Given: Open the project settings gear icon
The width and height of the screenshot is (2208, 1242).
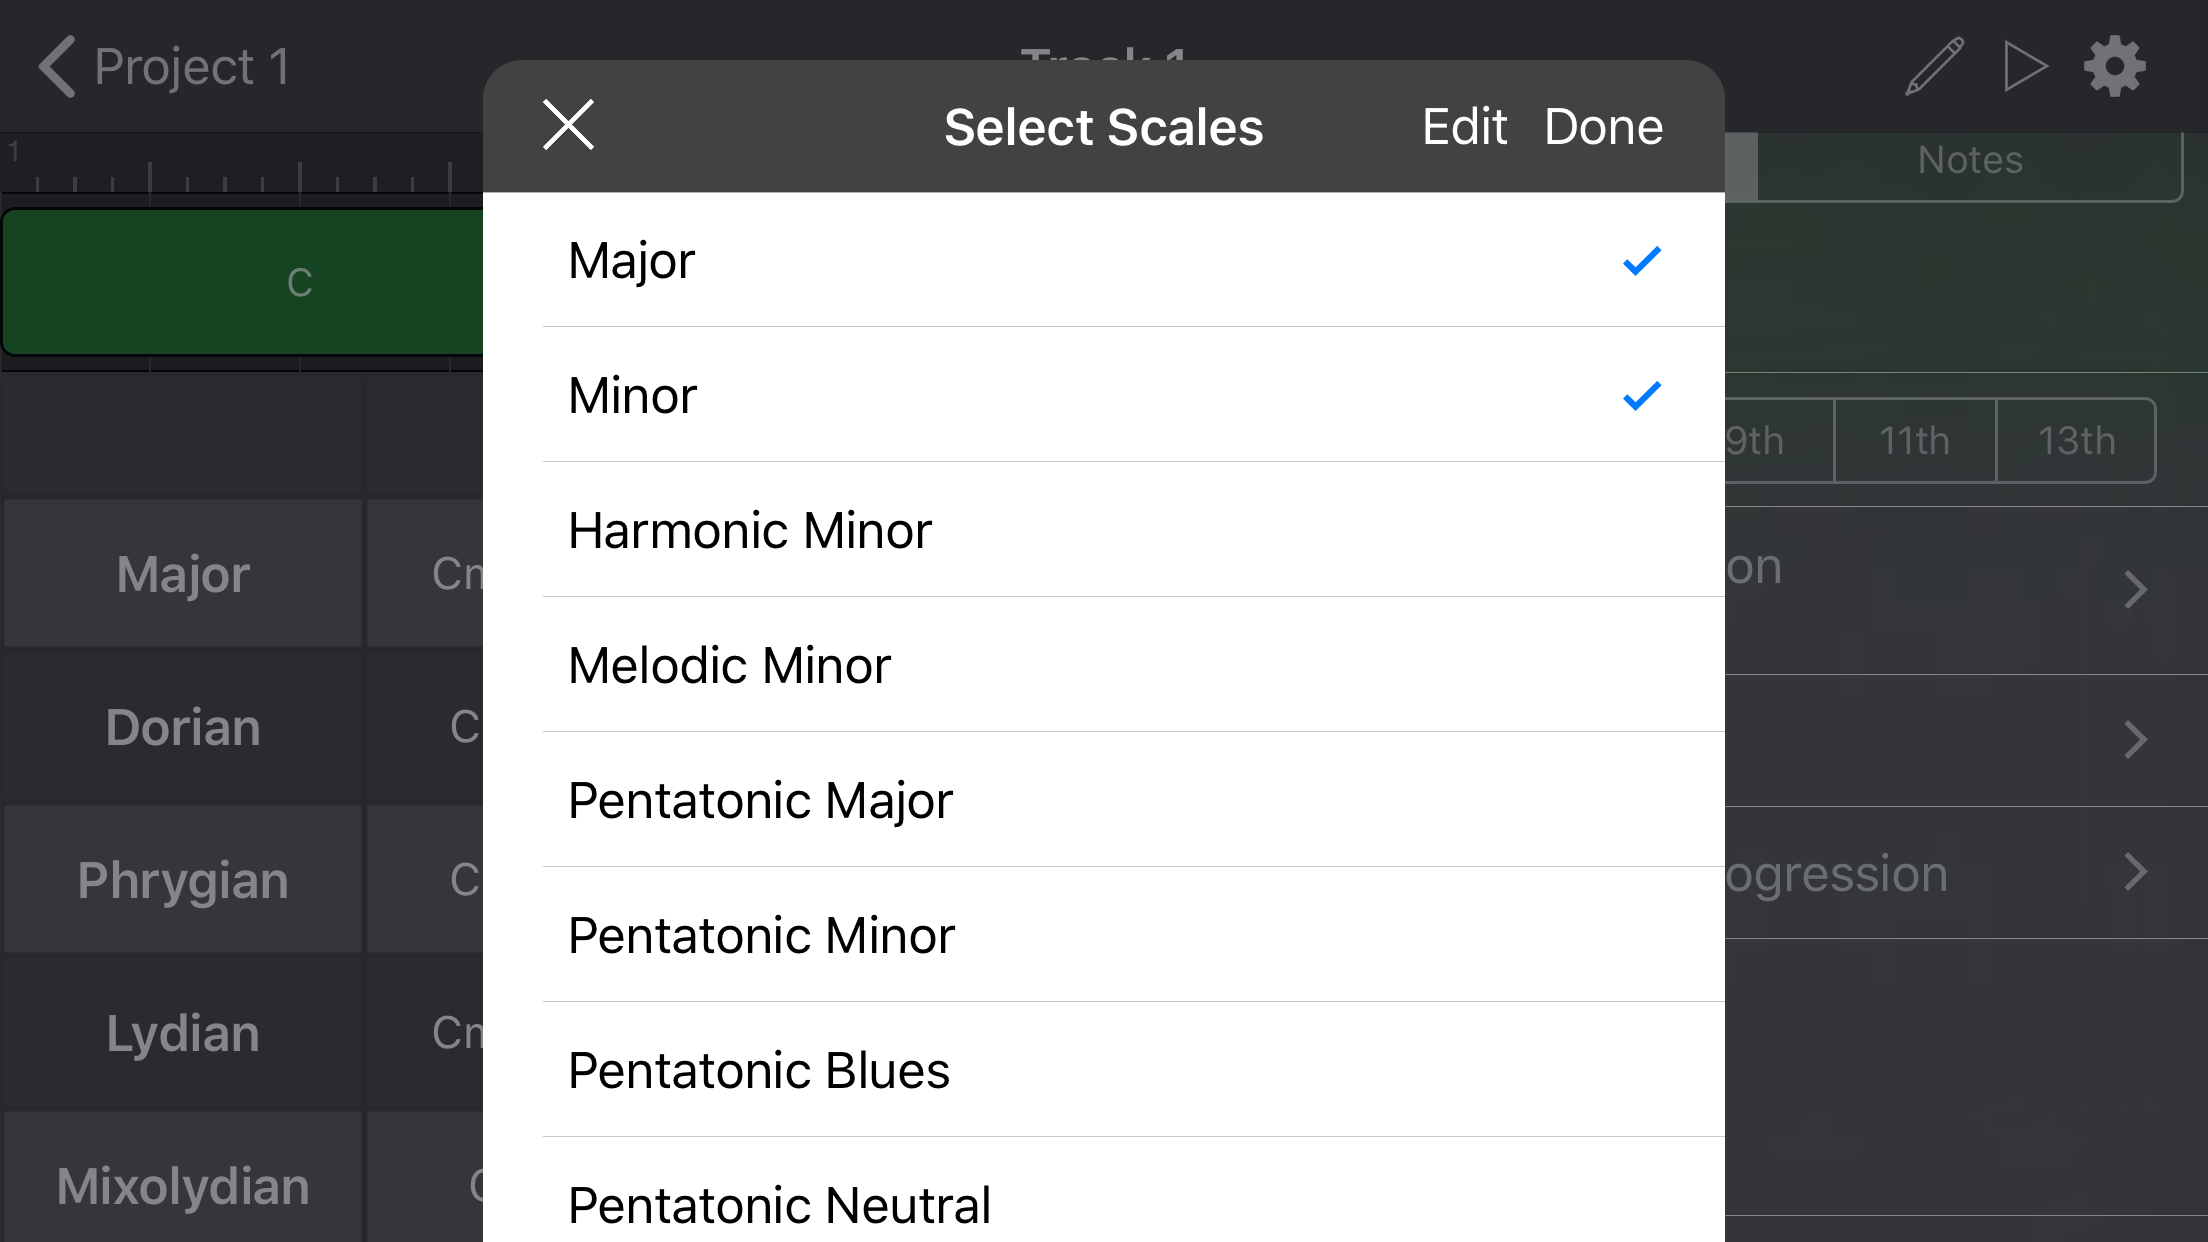Looking at the screenshot, I should tap(2114, 65).
